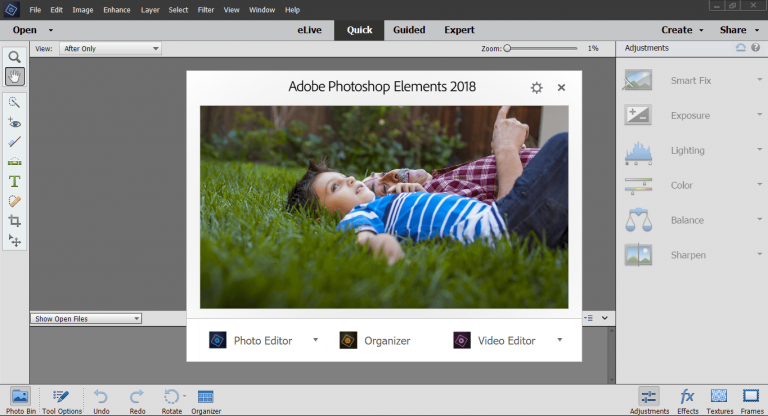Open Video Editor dropdown arrow

[559, 340]
